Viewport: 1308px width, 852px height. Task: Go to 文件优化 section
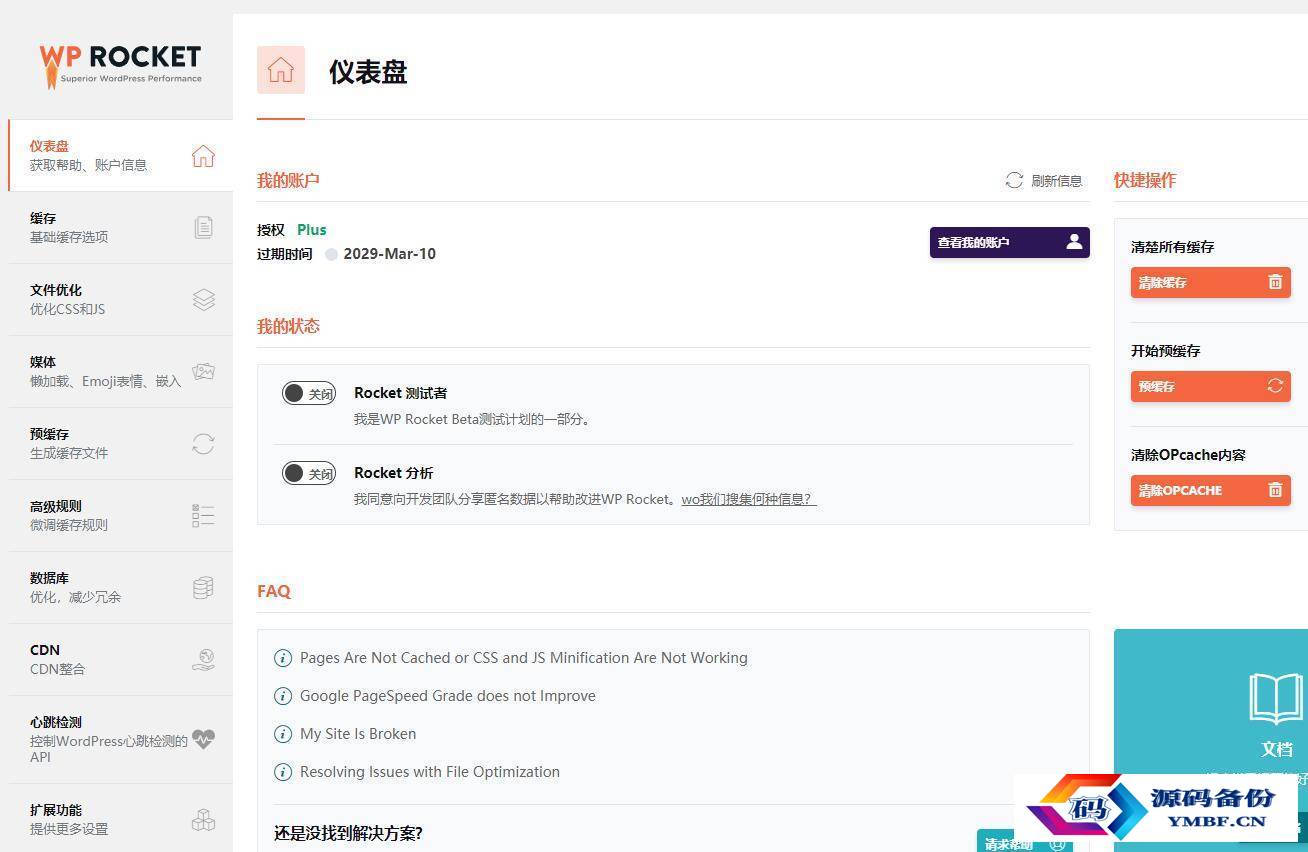pyautogui.click(x=120, y=299)
